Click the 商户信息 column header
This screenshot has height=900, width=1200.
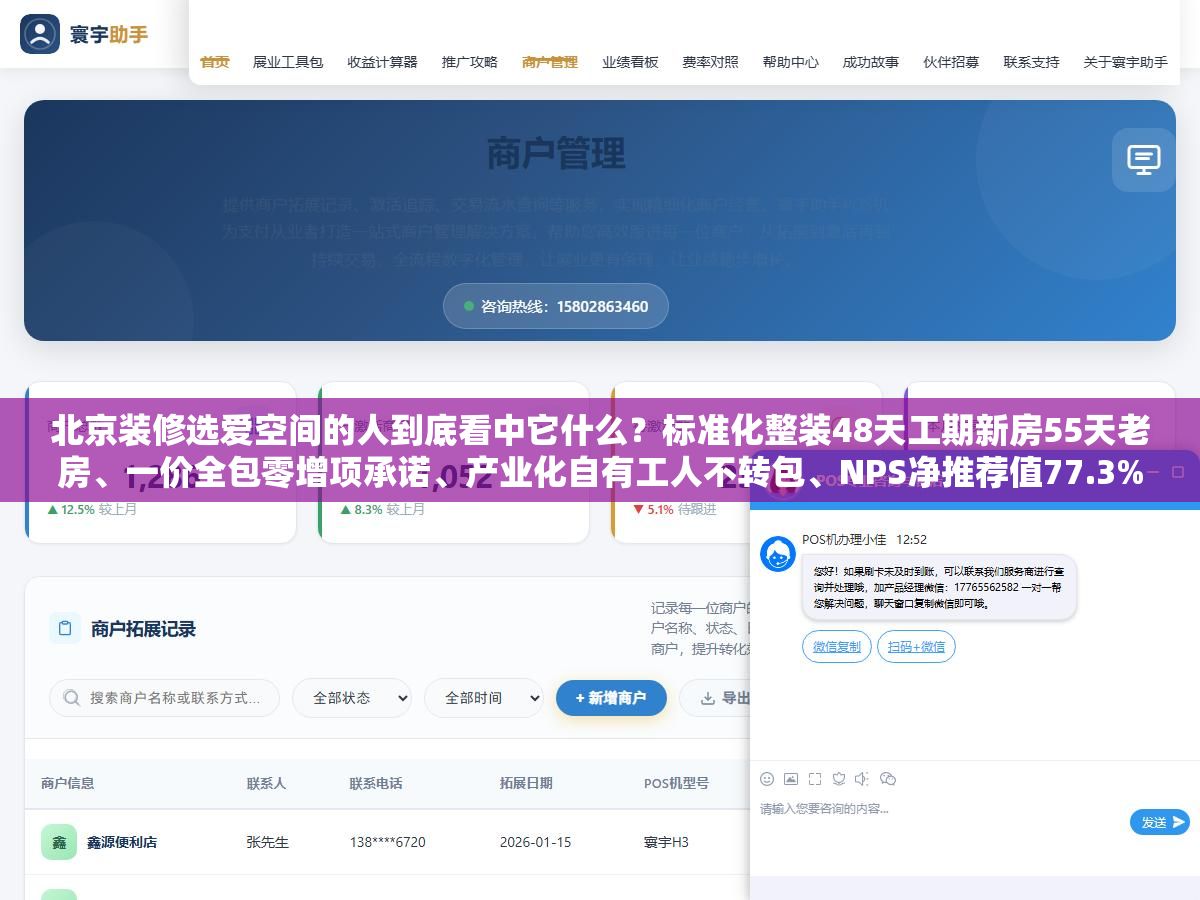click(68, 783)
